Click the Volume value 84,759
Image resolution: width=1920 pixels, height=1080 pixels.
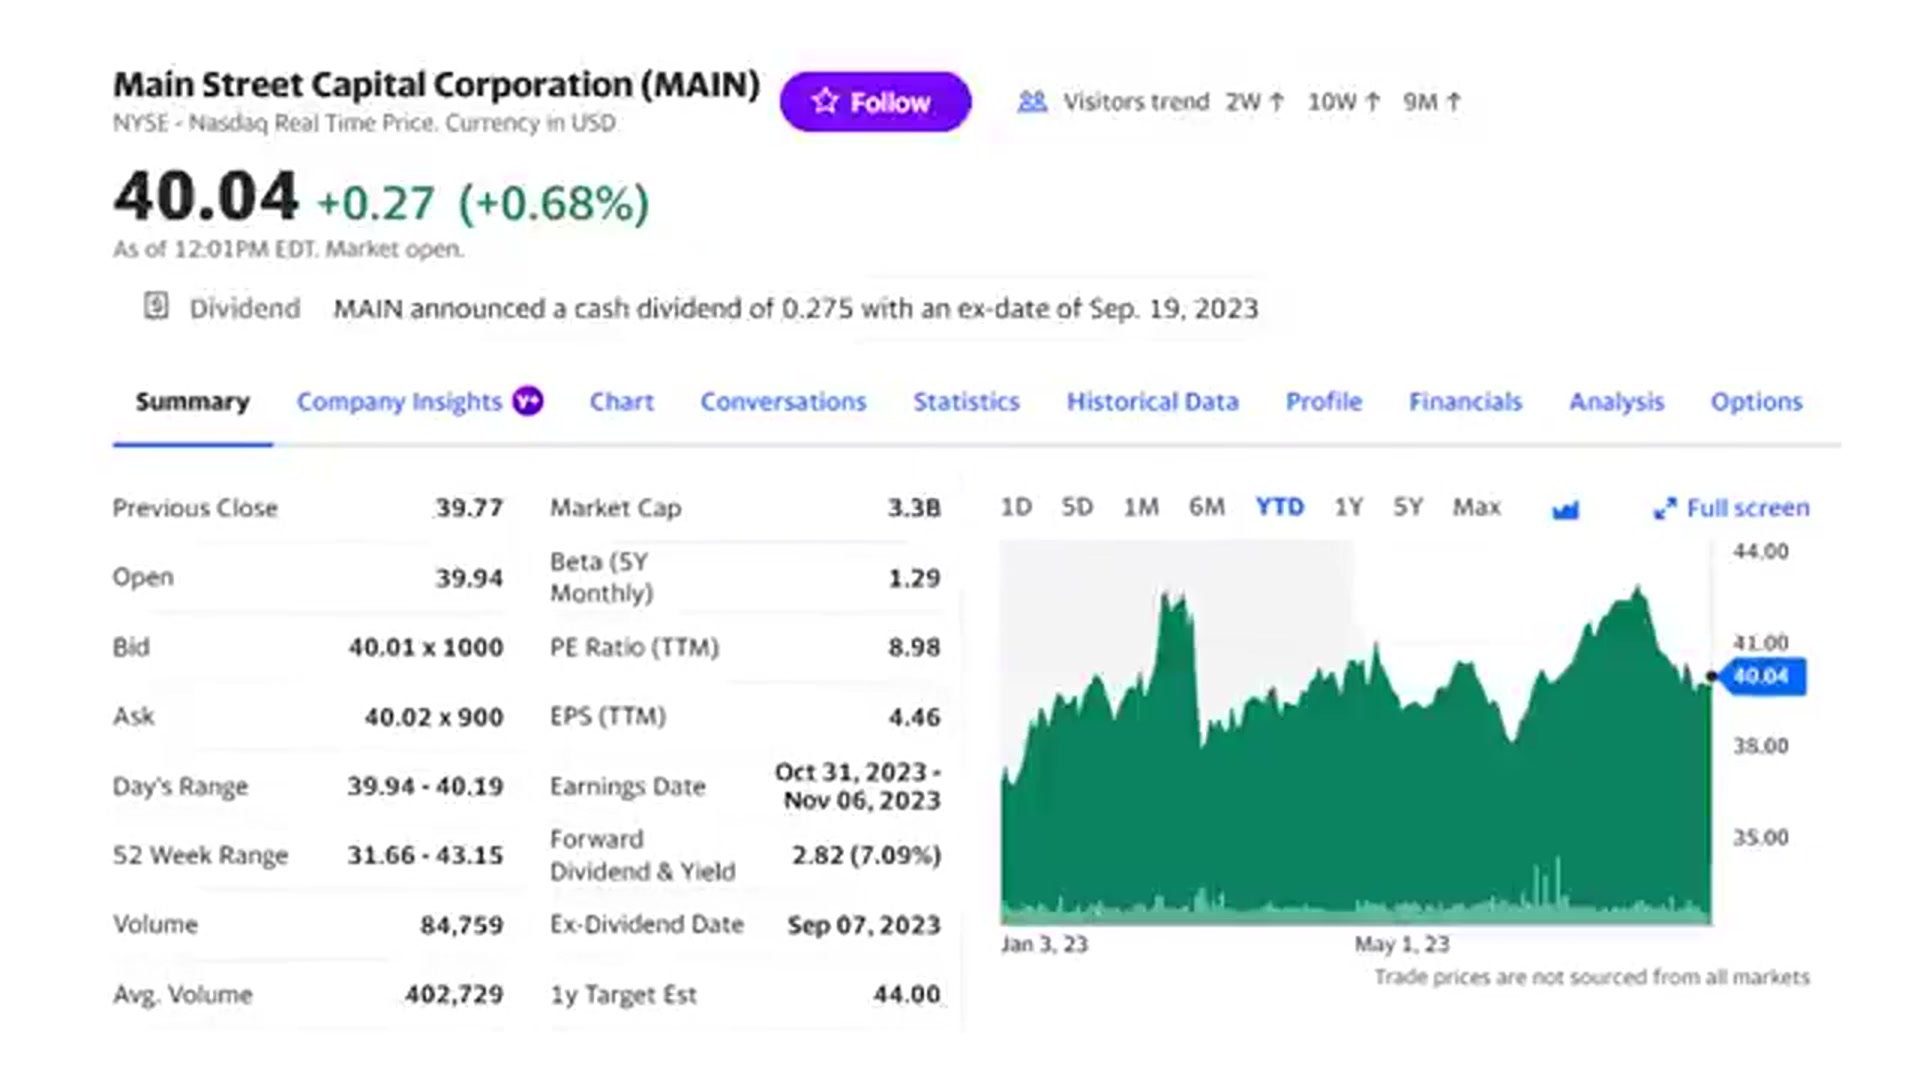462,925
